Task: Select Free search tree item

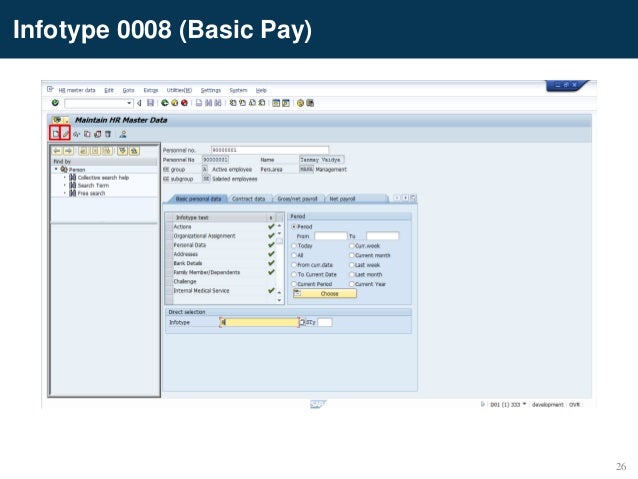Action: pos(91,193)
